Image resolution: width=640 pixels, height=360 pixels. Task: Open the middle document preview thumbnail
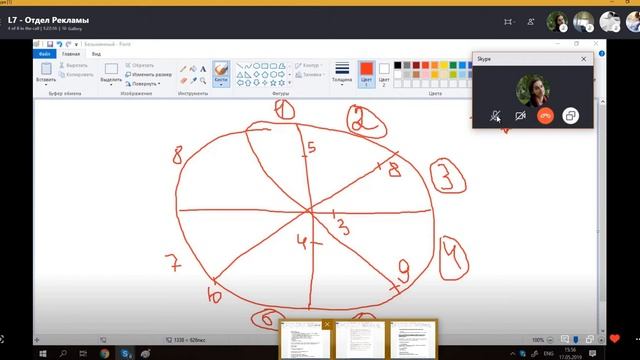coord(360,340)
